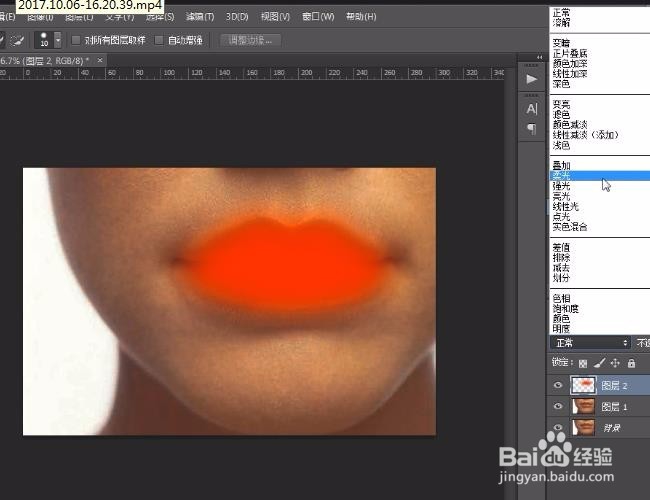Enable 自动增强 checkbox
650x500 pixels.
point(159,40)
